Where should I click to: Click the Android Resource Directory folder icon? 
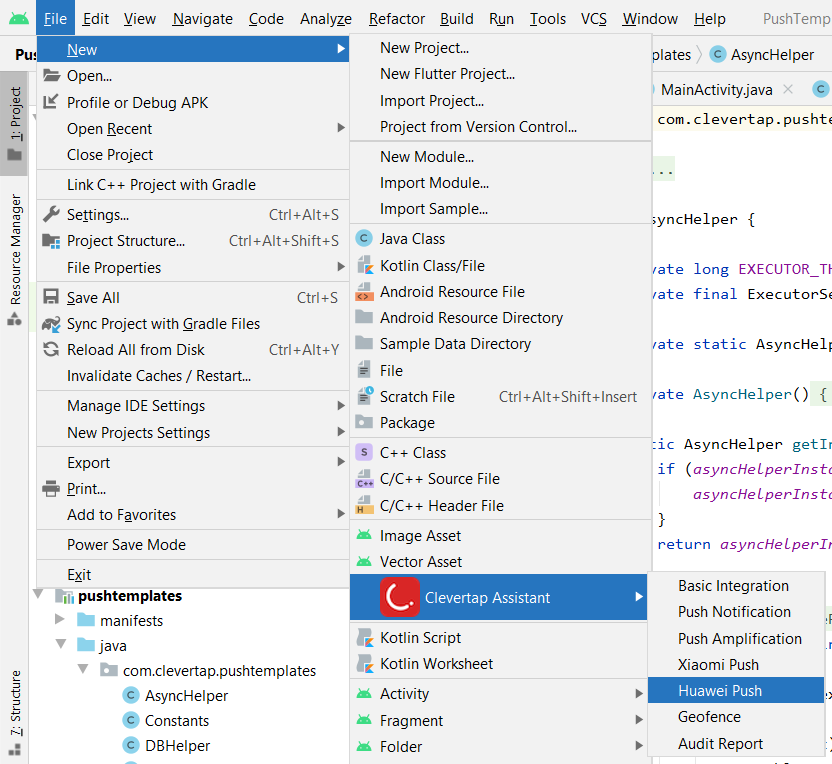coord(364,317)
